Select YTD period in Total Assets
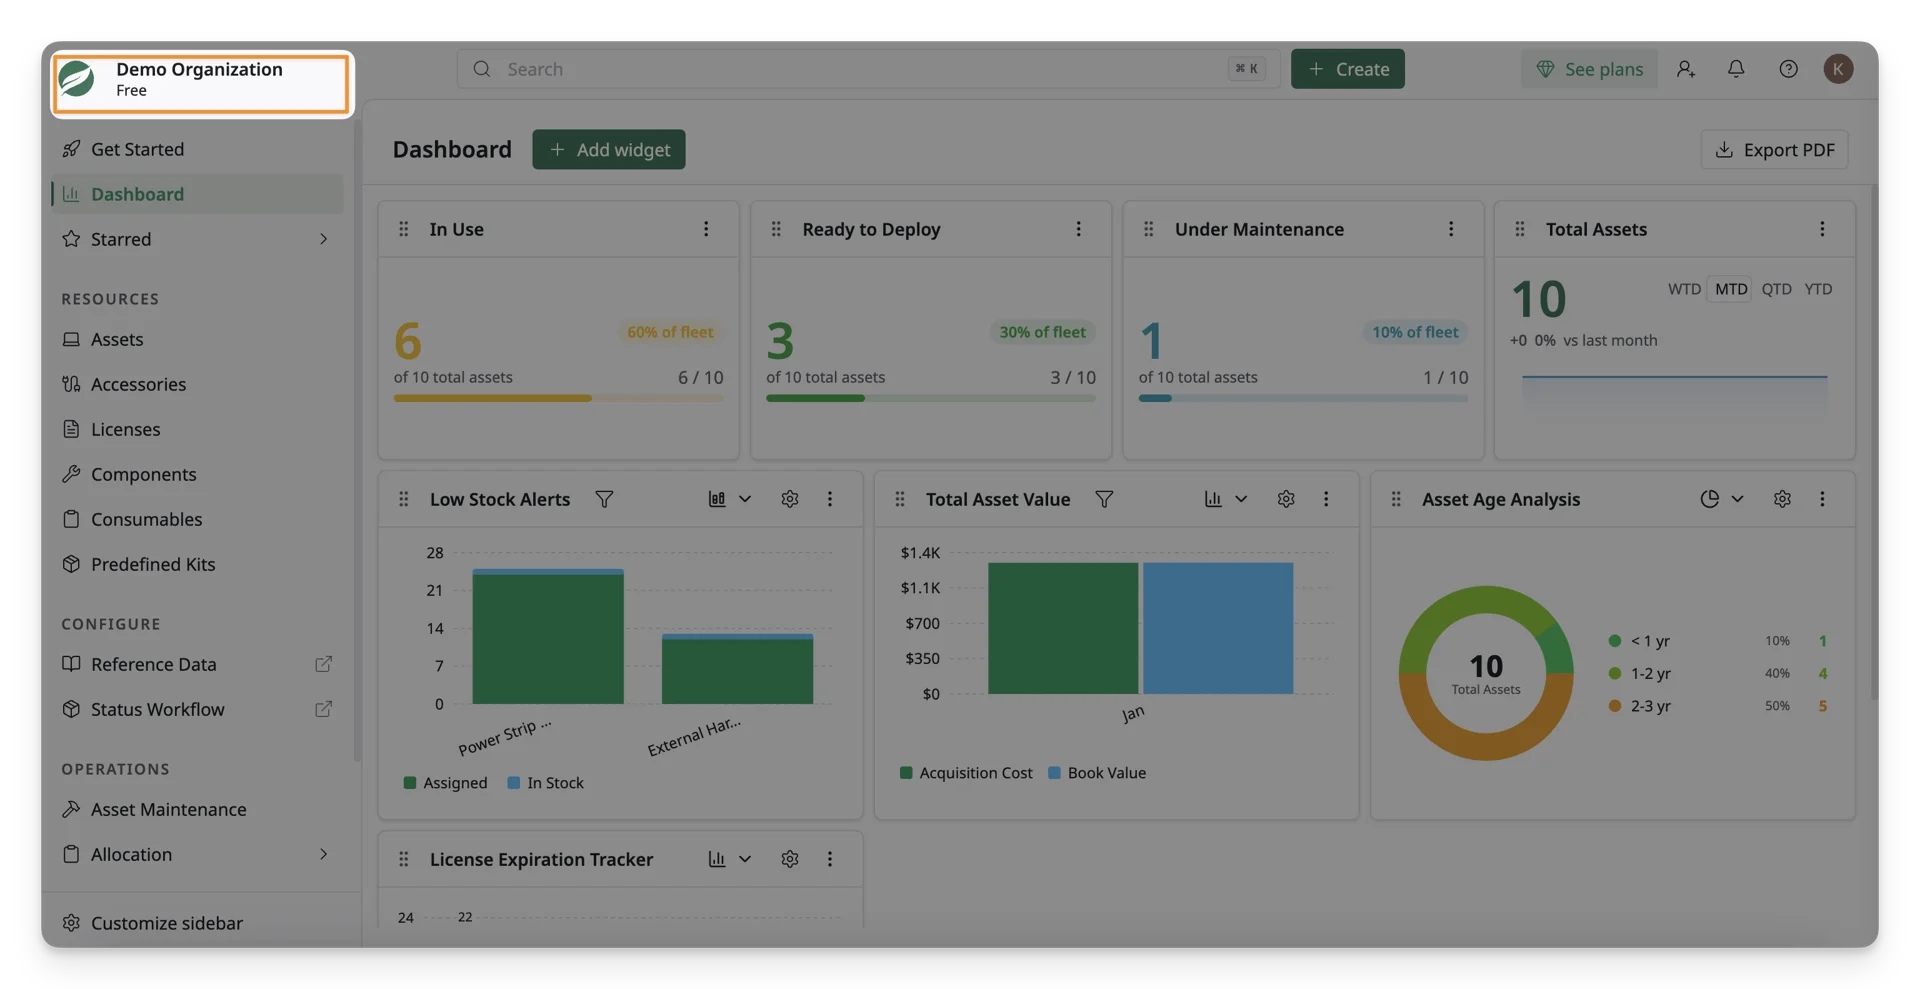 [1818, 289]
